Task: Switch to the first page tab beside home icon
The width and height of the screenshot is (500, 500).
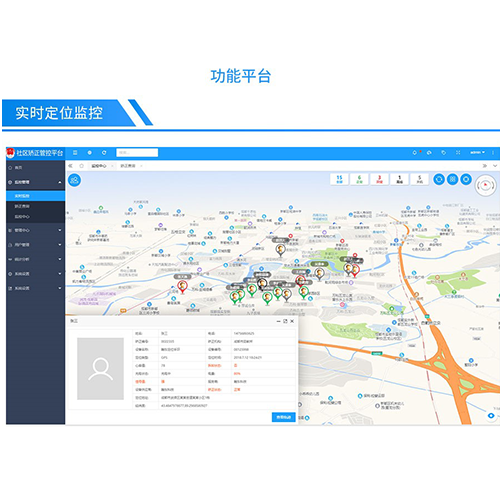Action: coord(99,166)
